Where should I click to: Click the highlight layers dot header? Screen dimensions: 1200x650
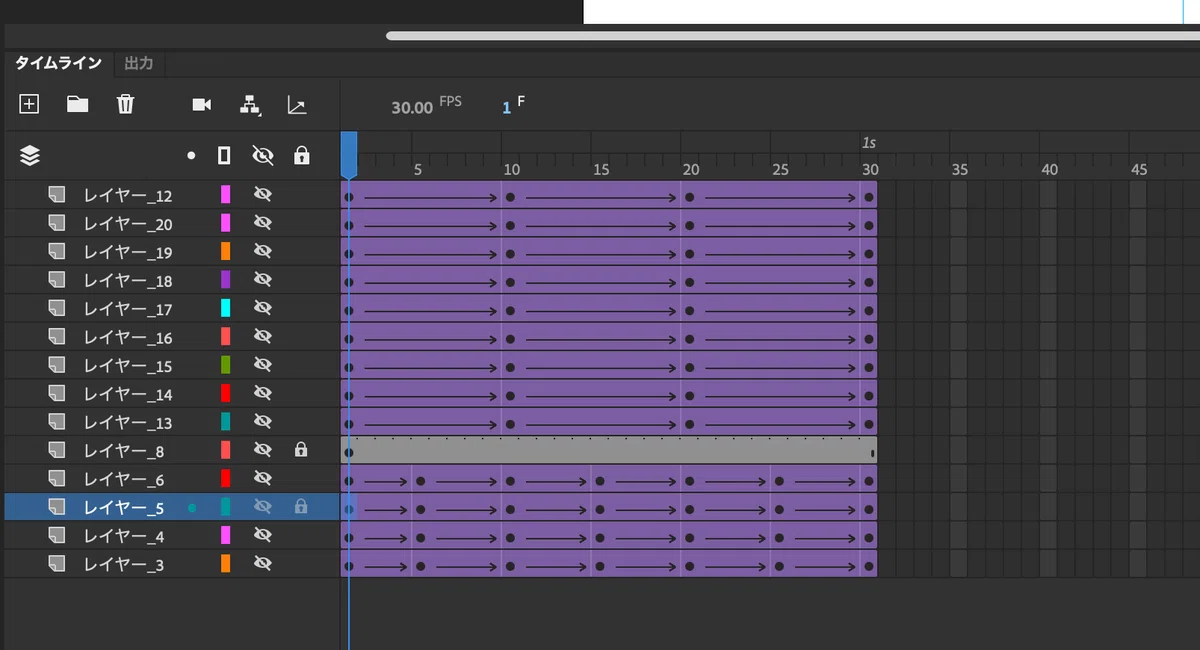191,156
